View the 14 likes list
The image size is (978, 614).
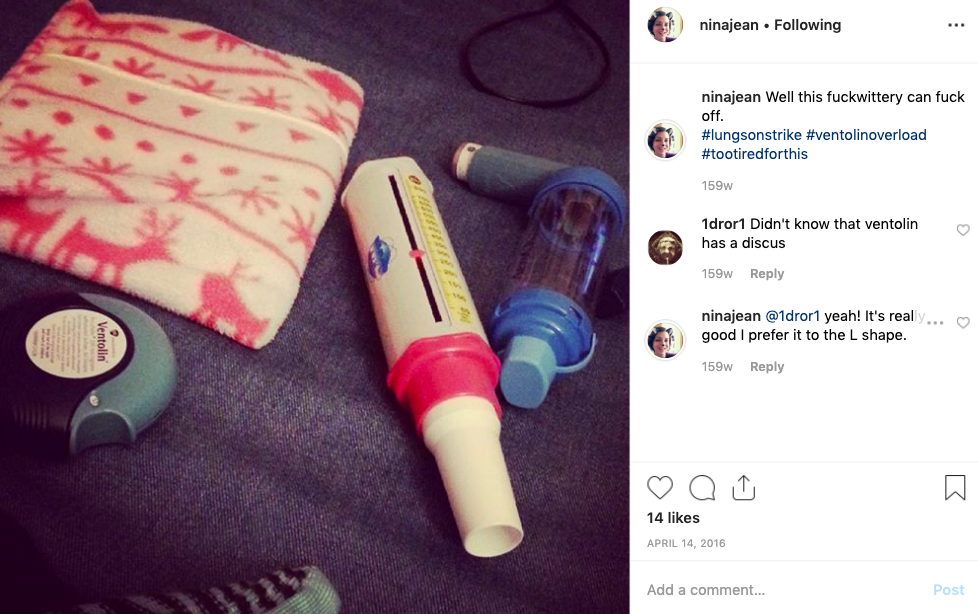point(673,518)
